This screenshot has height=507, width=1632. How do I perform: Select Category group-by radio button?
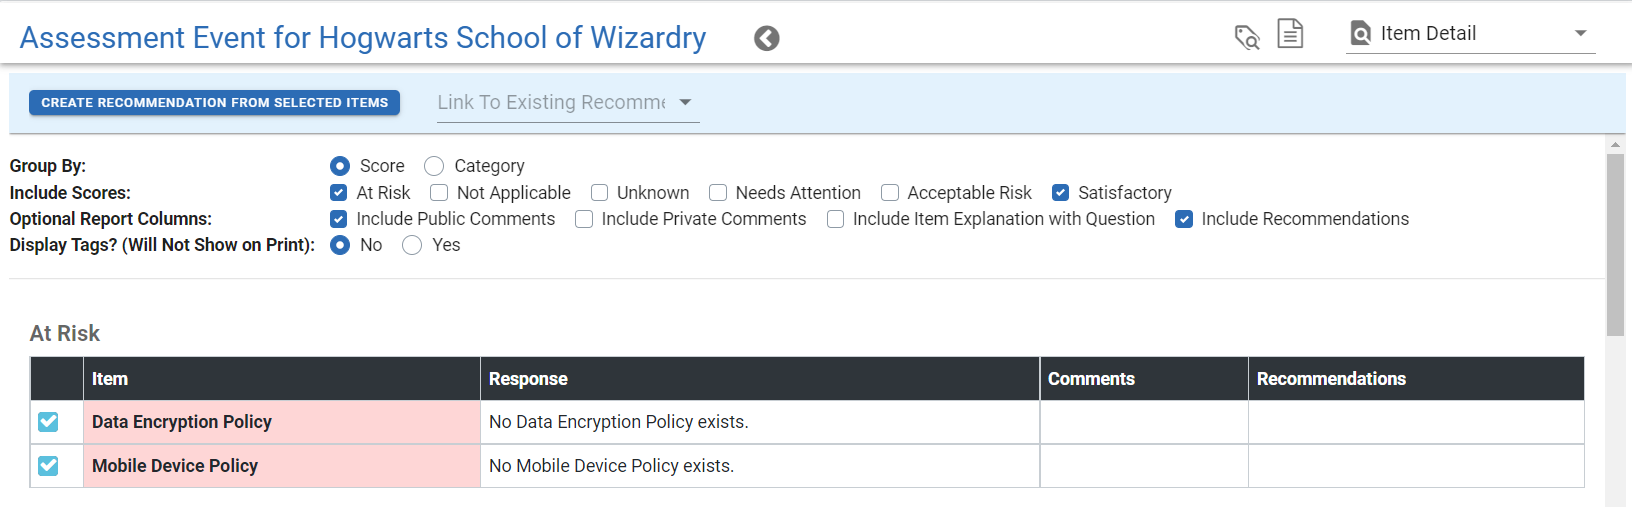click(434, 166)
